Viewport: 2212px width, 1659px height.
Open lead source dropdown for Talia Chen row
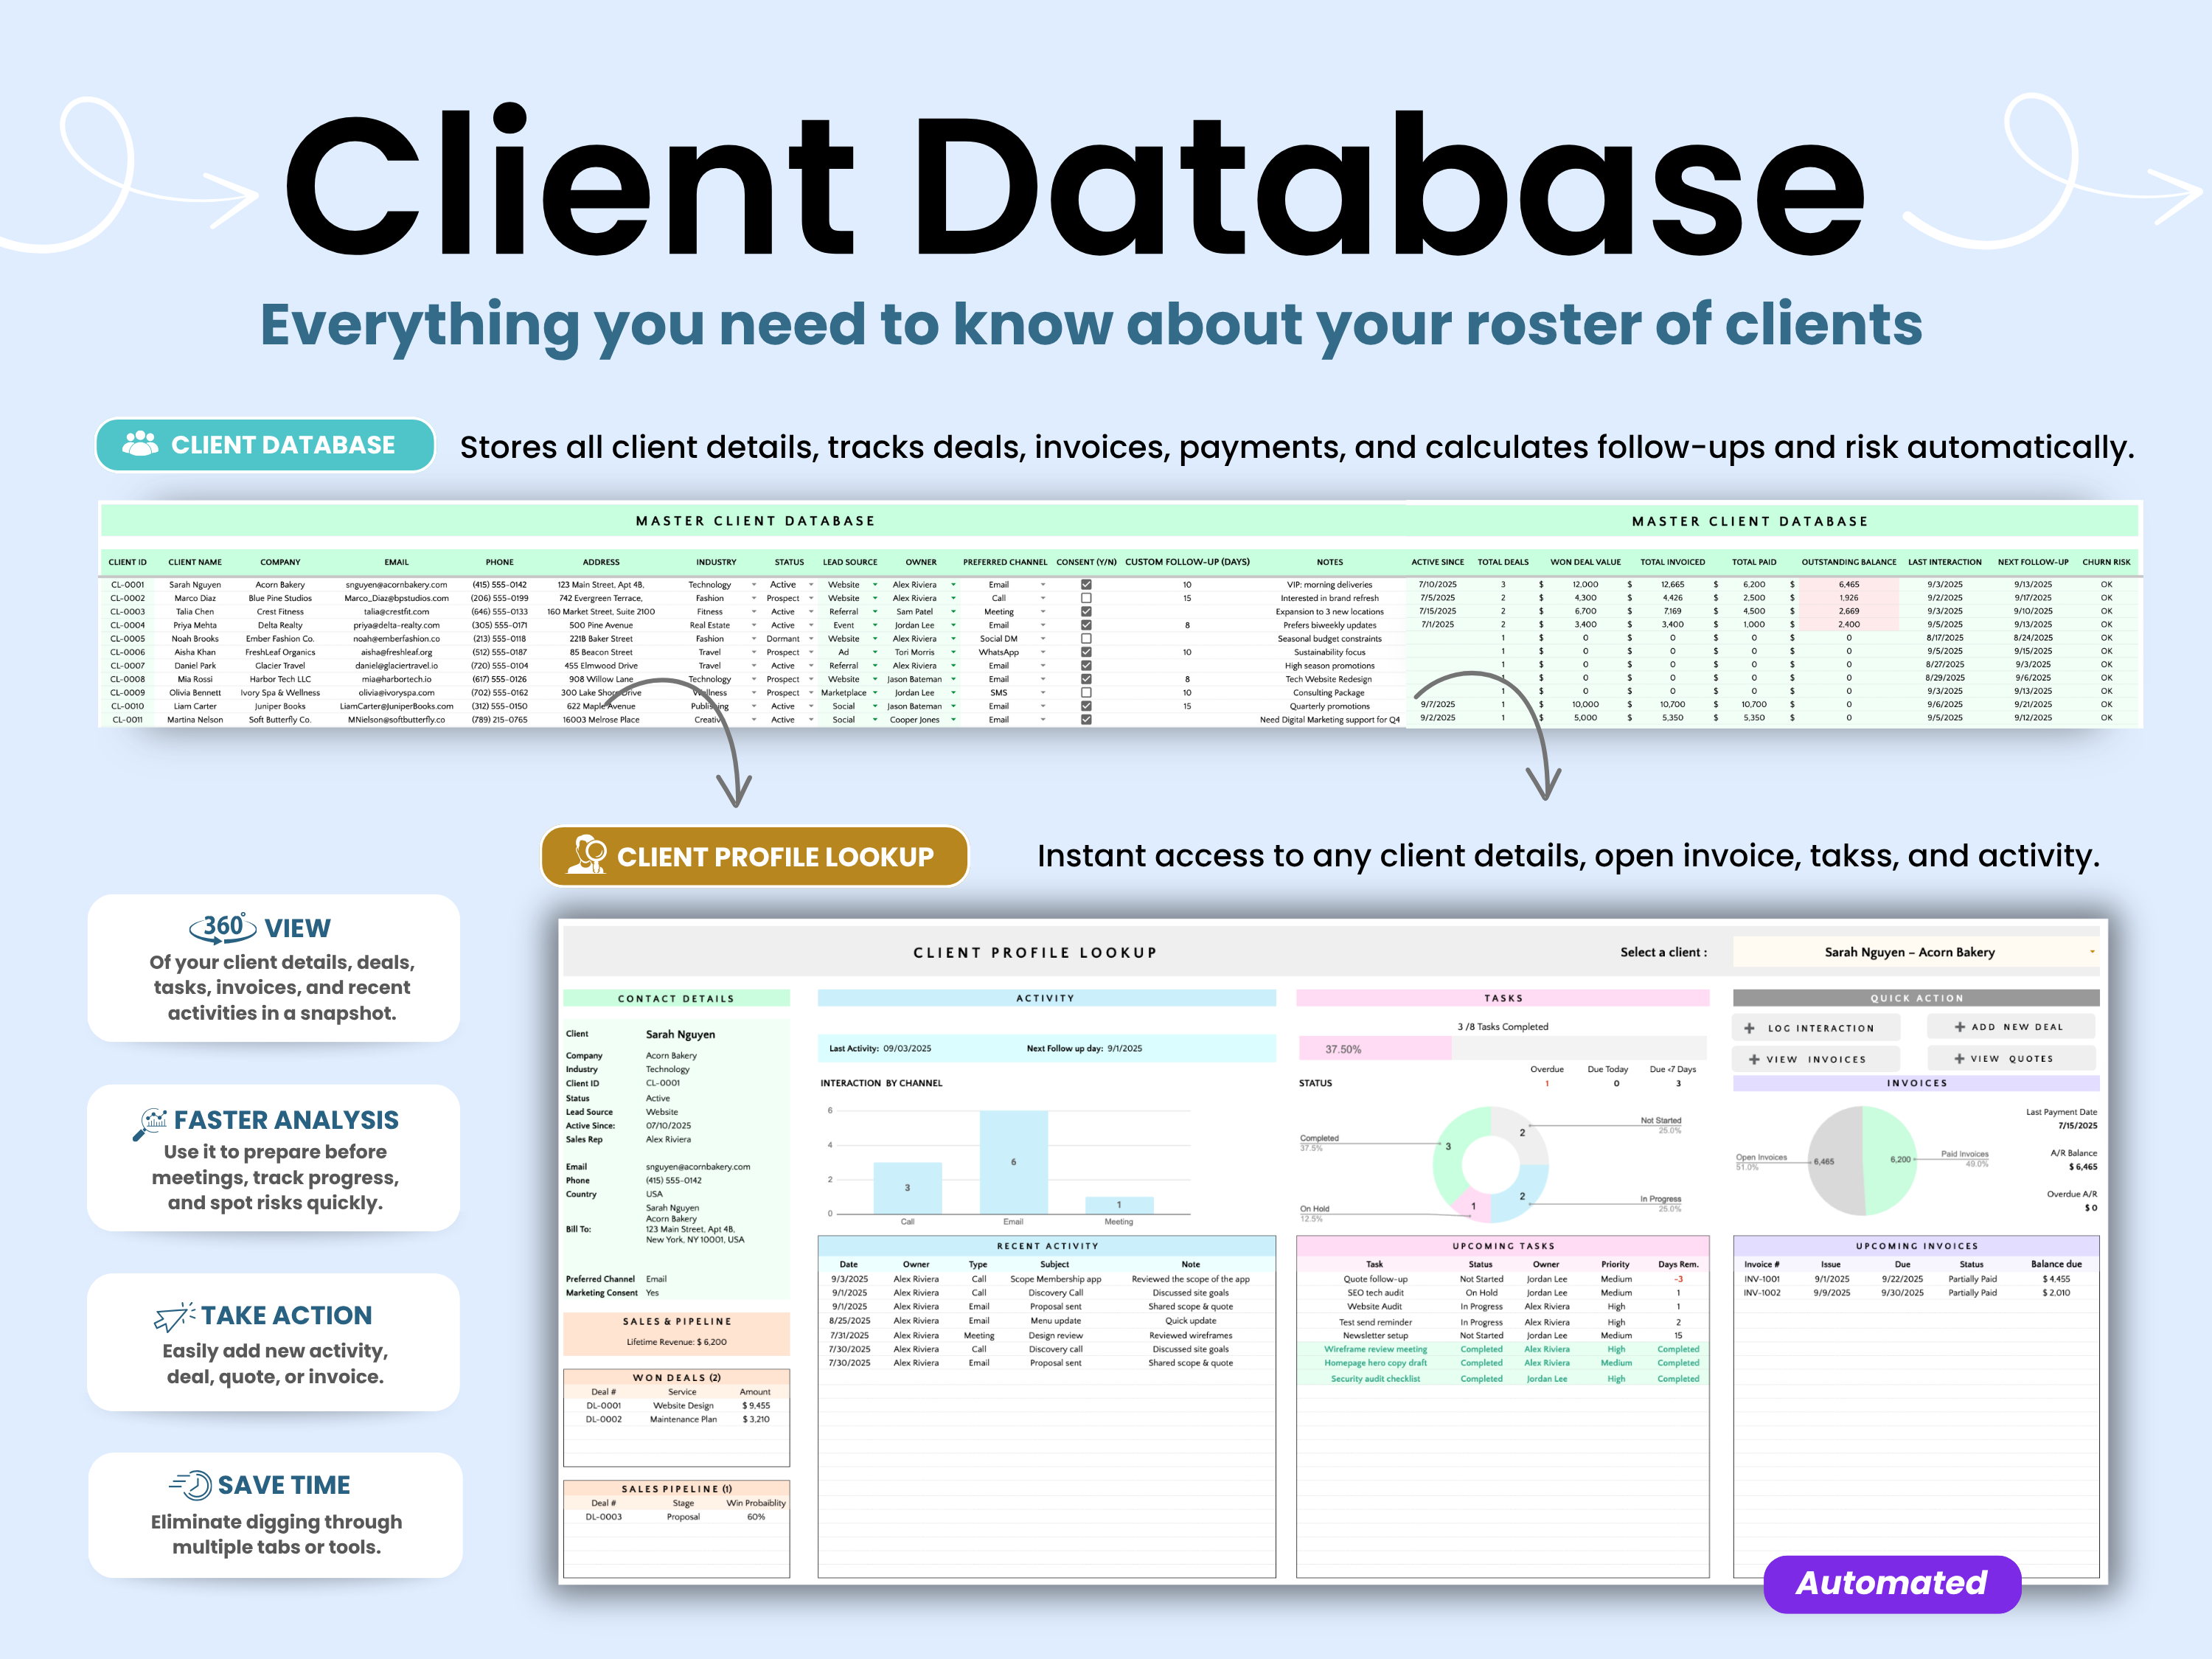(875, 612)
